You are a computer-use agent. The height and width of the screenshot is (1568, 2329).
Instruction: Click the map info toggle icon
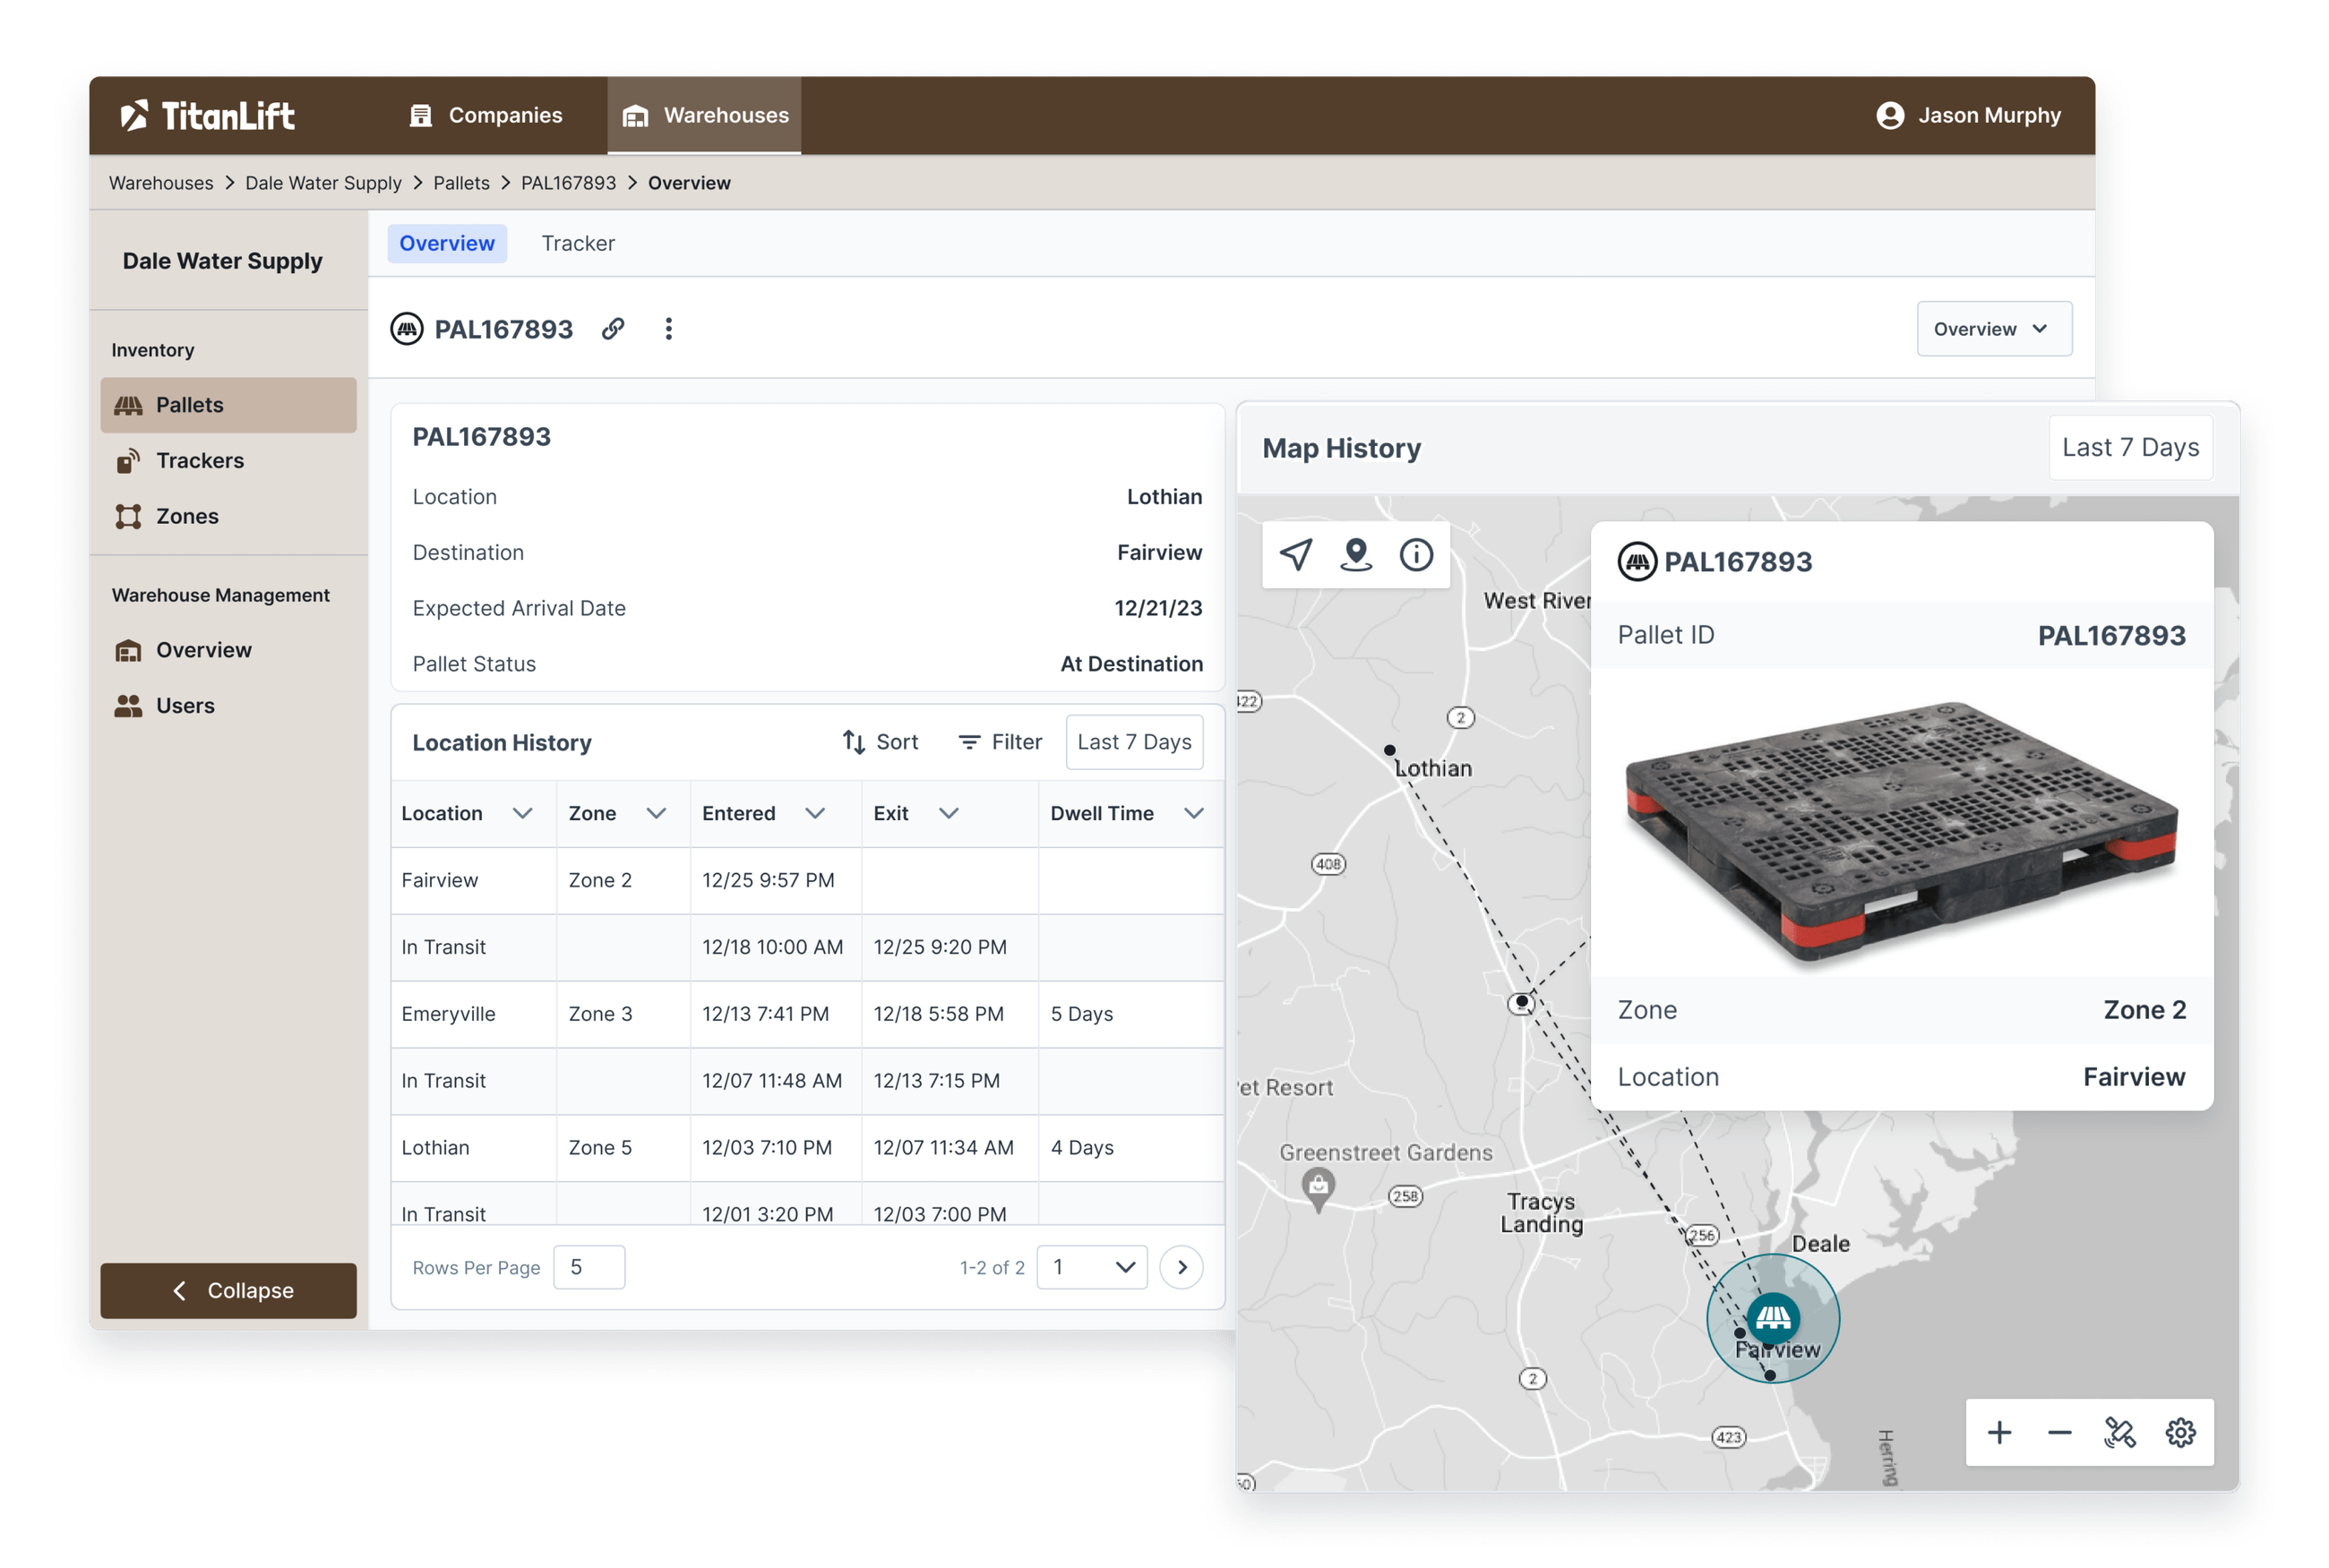[x=1416, y=555]
